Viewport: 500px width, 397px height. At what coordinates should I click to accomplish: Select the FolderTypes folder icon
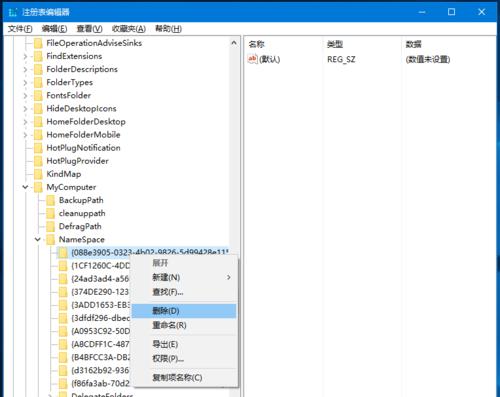[38, 82]
